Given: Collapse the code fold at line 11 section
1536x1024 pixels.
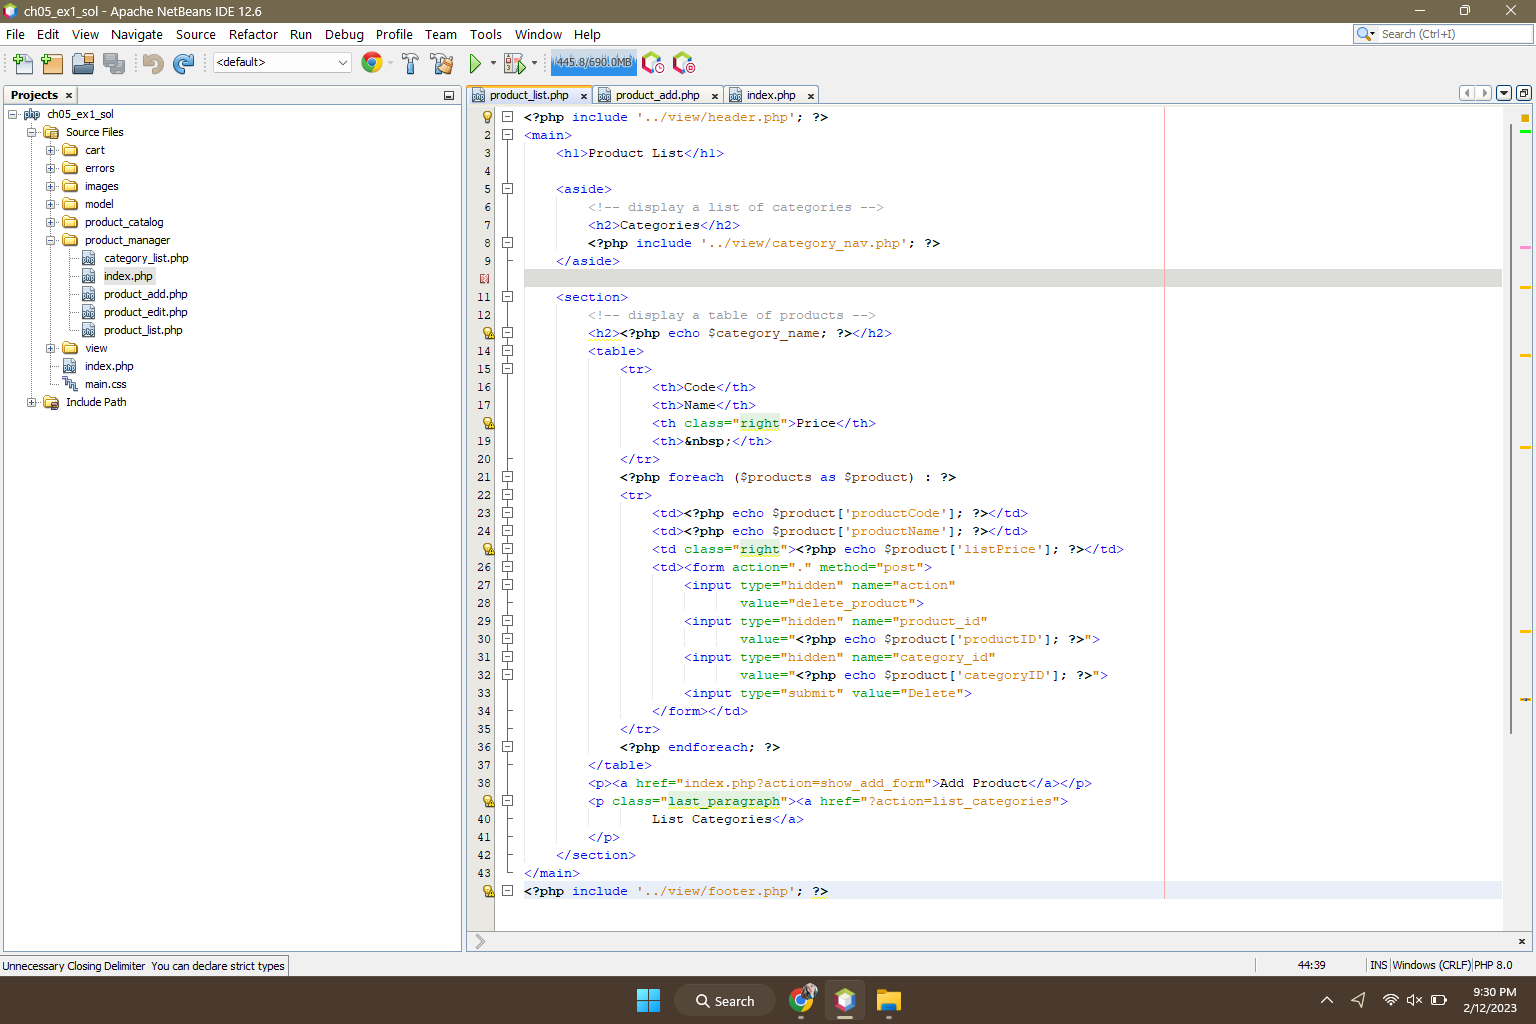Looking at the screenshot, I should [x=507, y=297].
